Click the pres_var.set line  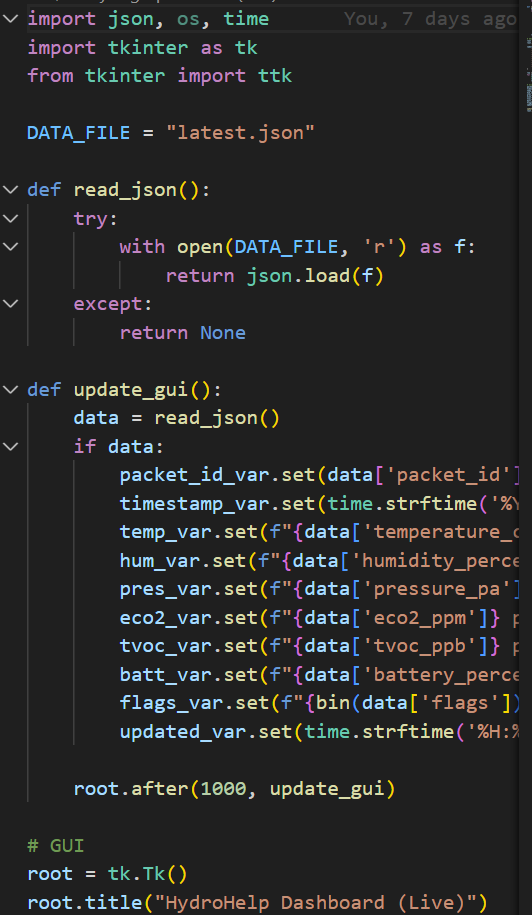click(319, 590)
